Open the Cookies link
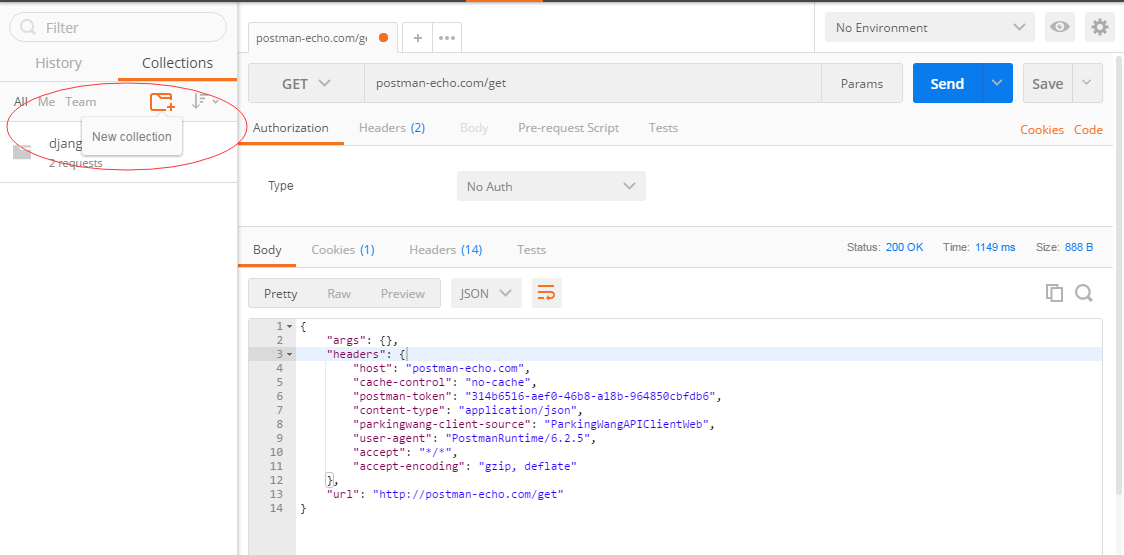The width and height of the screenshot is (1124, 555). 1042,130
